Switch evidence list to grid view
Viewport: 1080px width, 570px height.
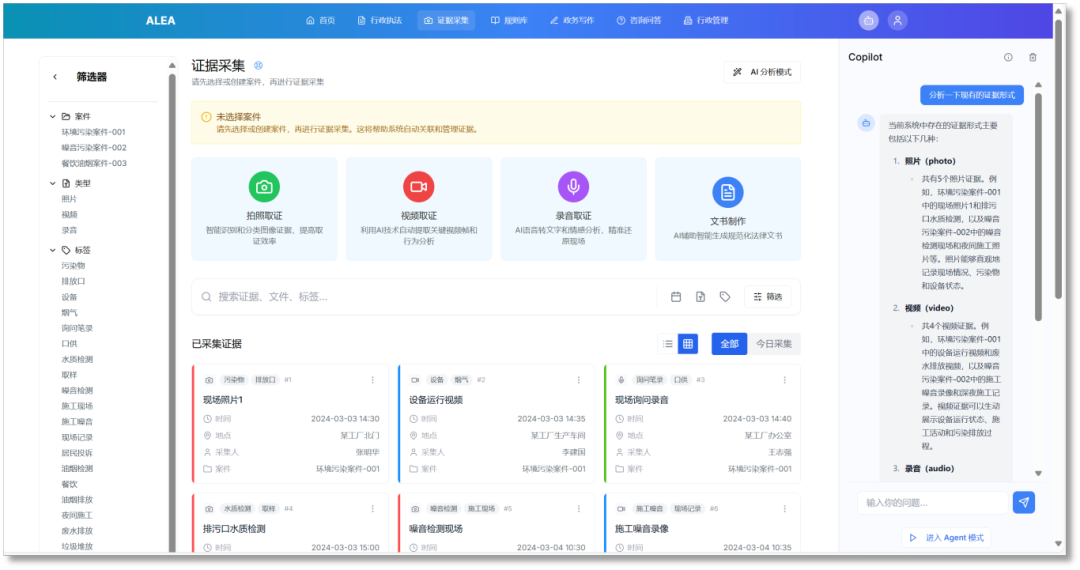pyautogui.click(x=687, y=344)
